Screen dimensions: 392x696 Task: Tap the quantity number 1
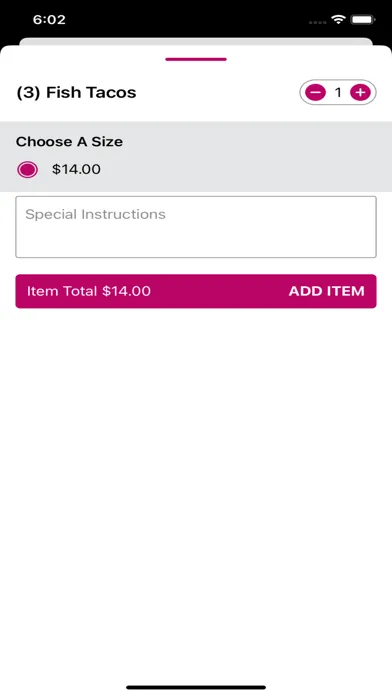[x=338, y=92]
